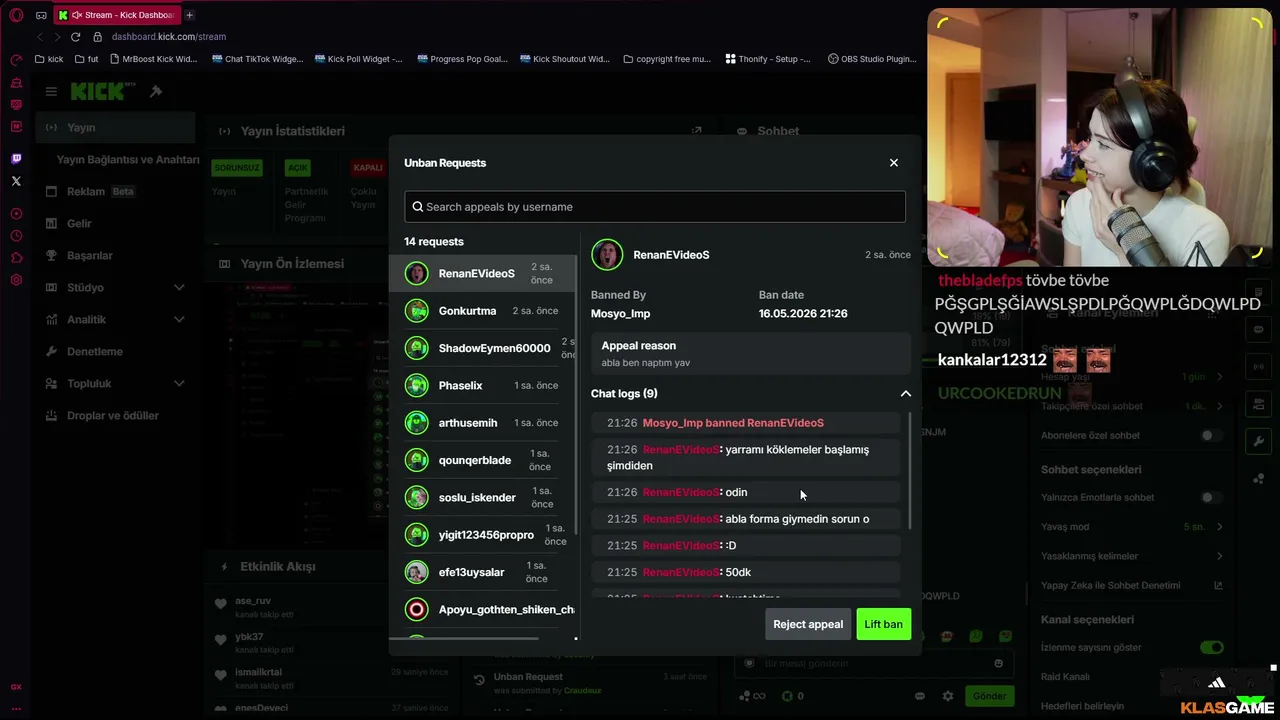Open Yasaklanmış kelimeler chevron
1280x720 pixels.
1220,556
